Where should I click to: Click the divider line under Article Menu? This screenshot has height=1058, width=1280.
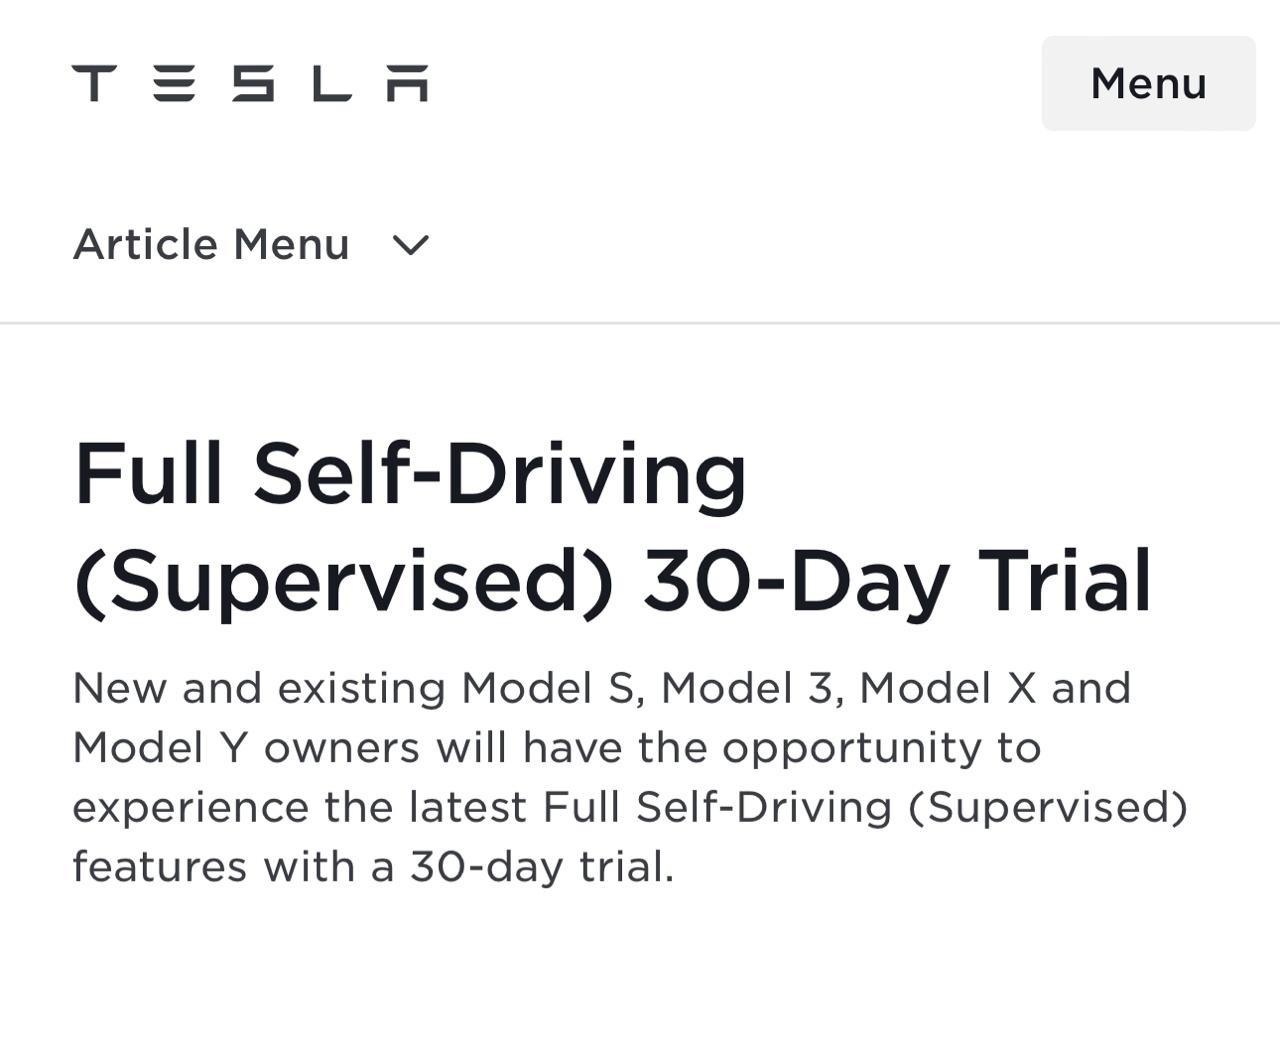640,323
